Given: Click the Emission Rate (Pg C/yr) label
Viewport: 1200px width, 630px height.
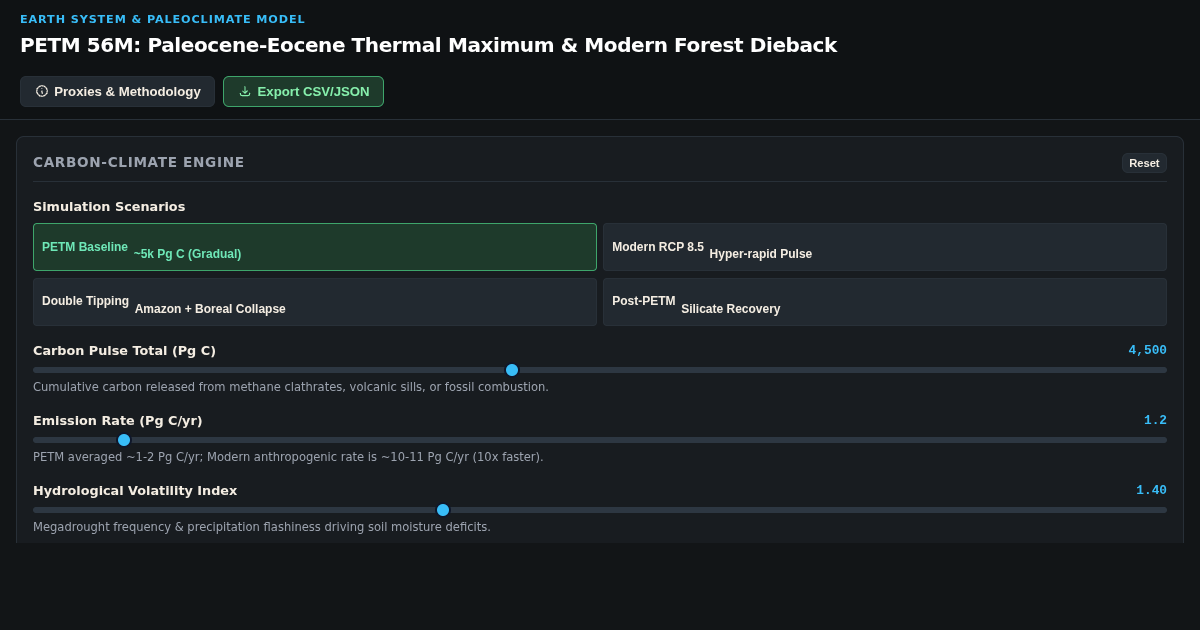Looking at the screenshot, I should [118, 420].
